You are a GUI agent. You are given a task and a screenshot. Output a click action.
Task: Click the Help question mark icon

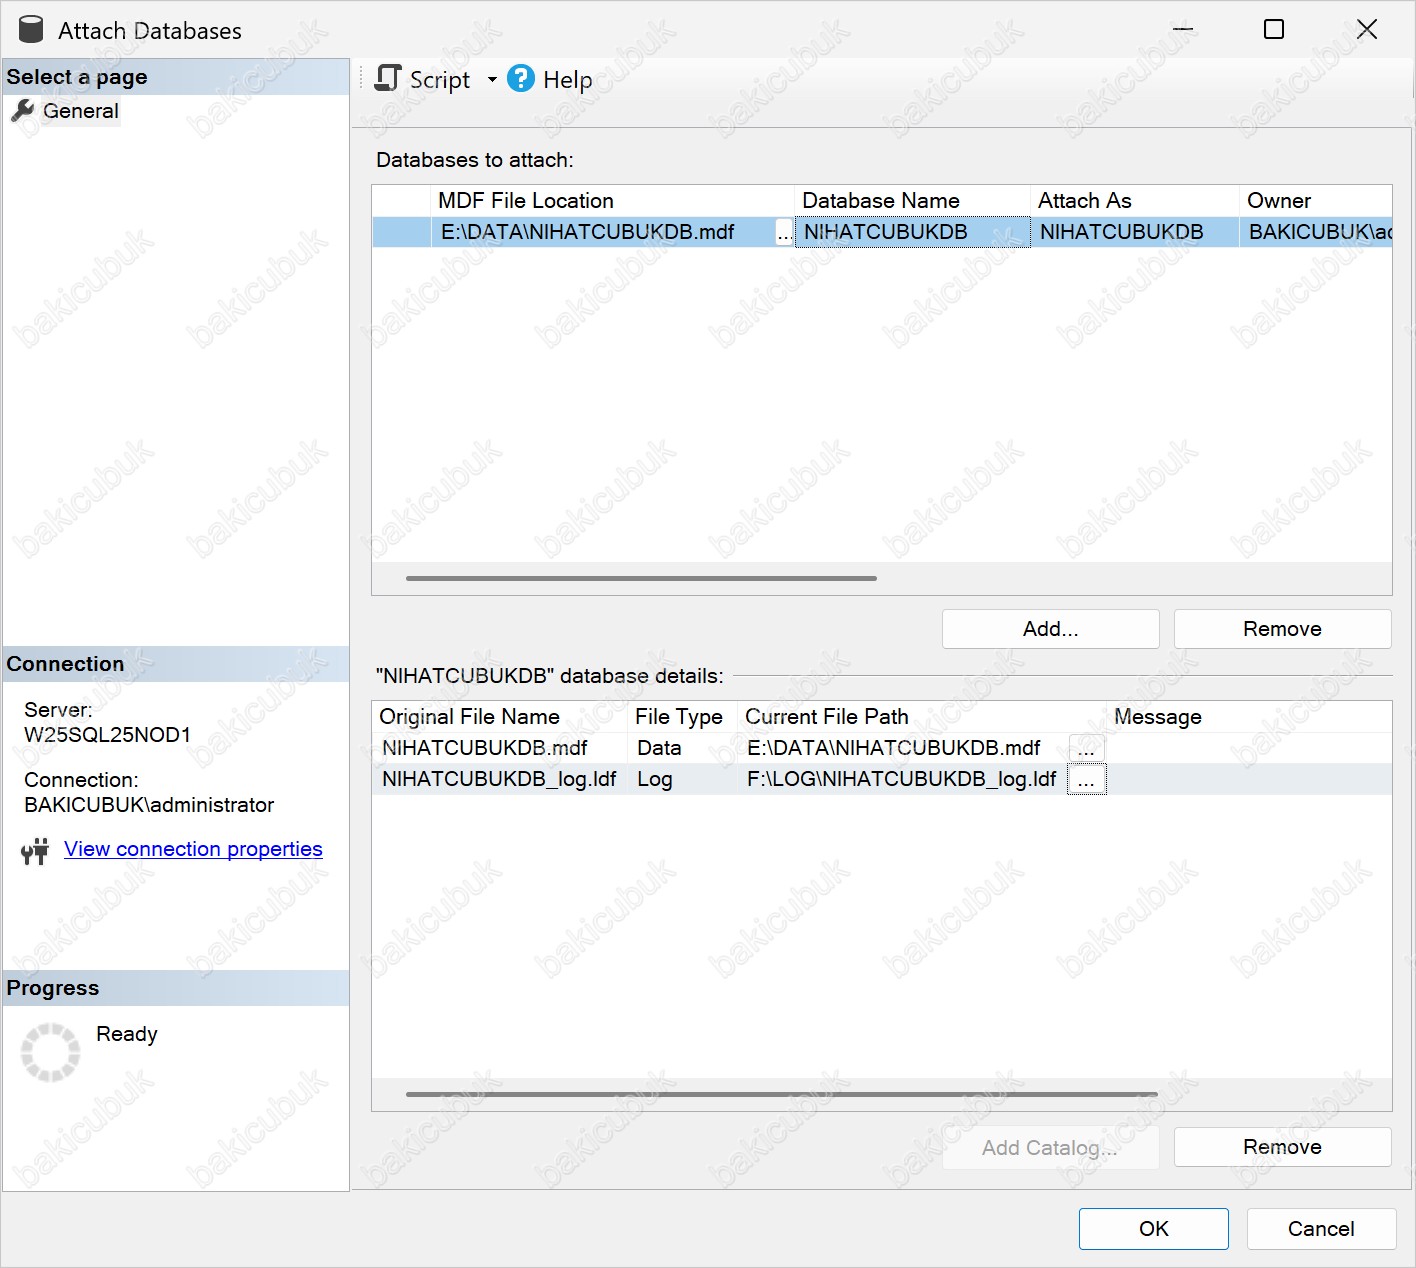[521, 79]
